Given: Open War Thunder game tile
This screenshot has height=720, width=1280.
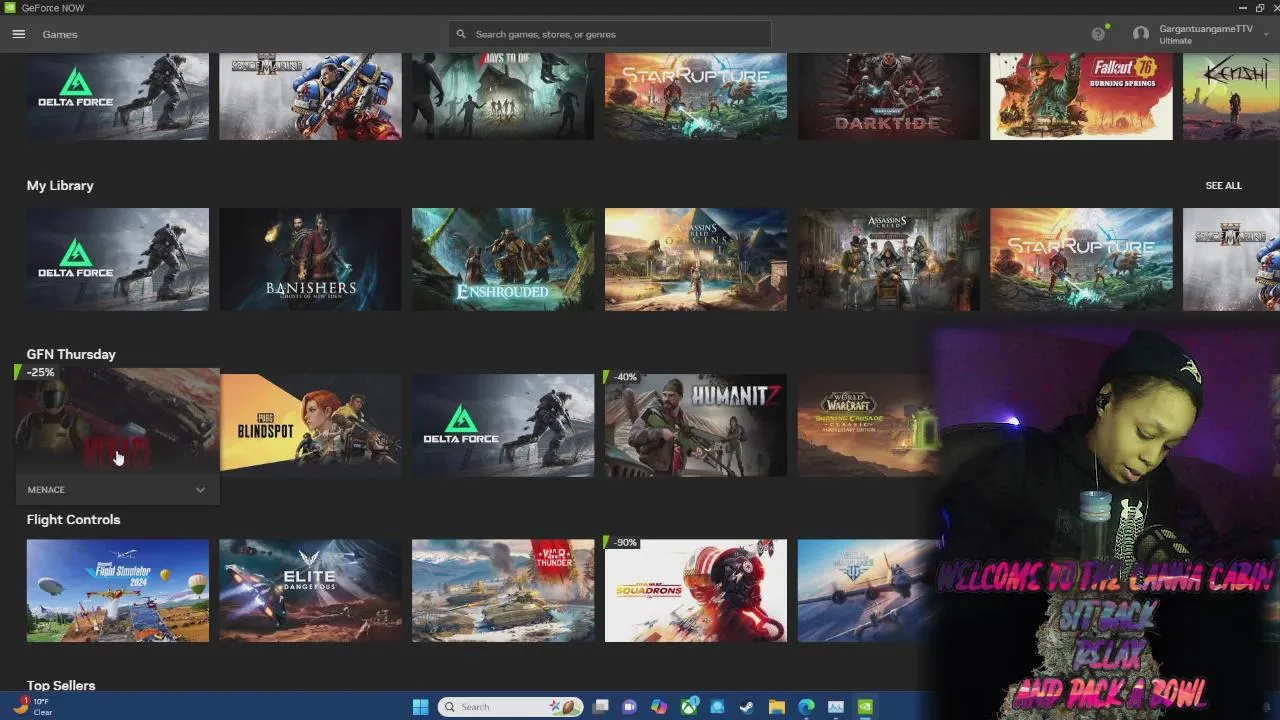Looking at the screenshot, I should 503,590.
